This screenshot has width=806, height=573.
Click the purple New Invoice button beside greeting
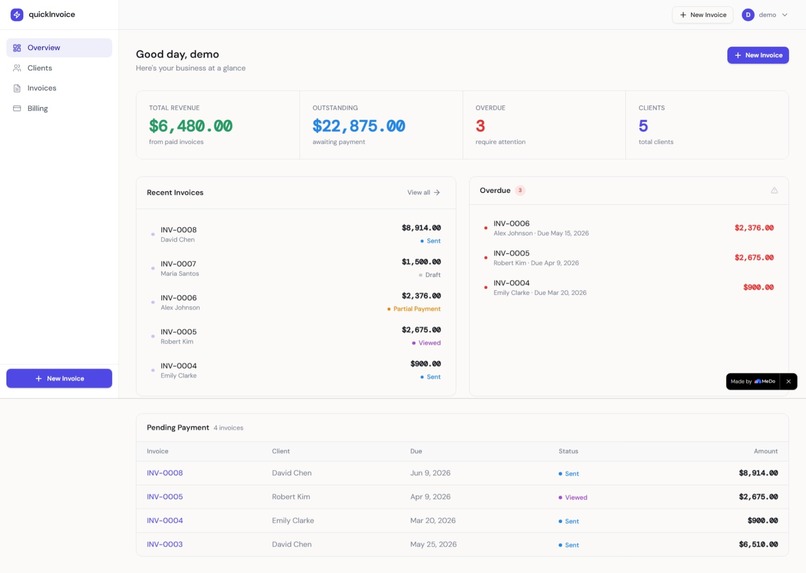click(758, 55)
